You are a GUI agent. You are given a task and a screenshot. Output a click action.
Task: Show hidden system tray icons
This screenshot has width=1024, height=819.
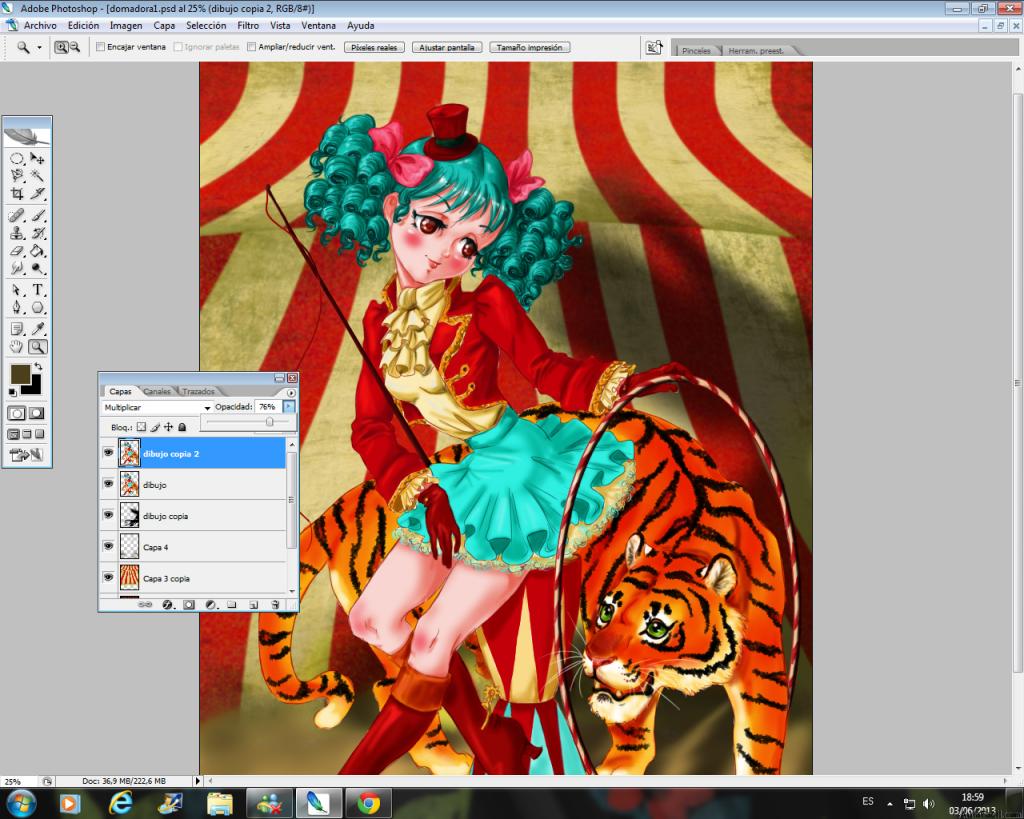889,803
